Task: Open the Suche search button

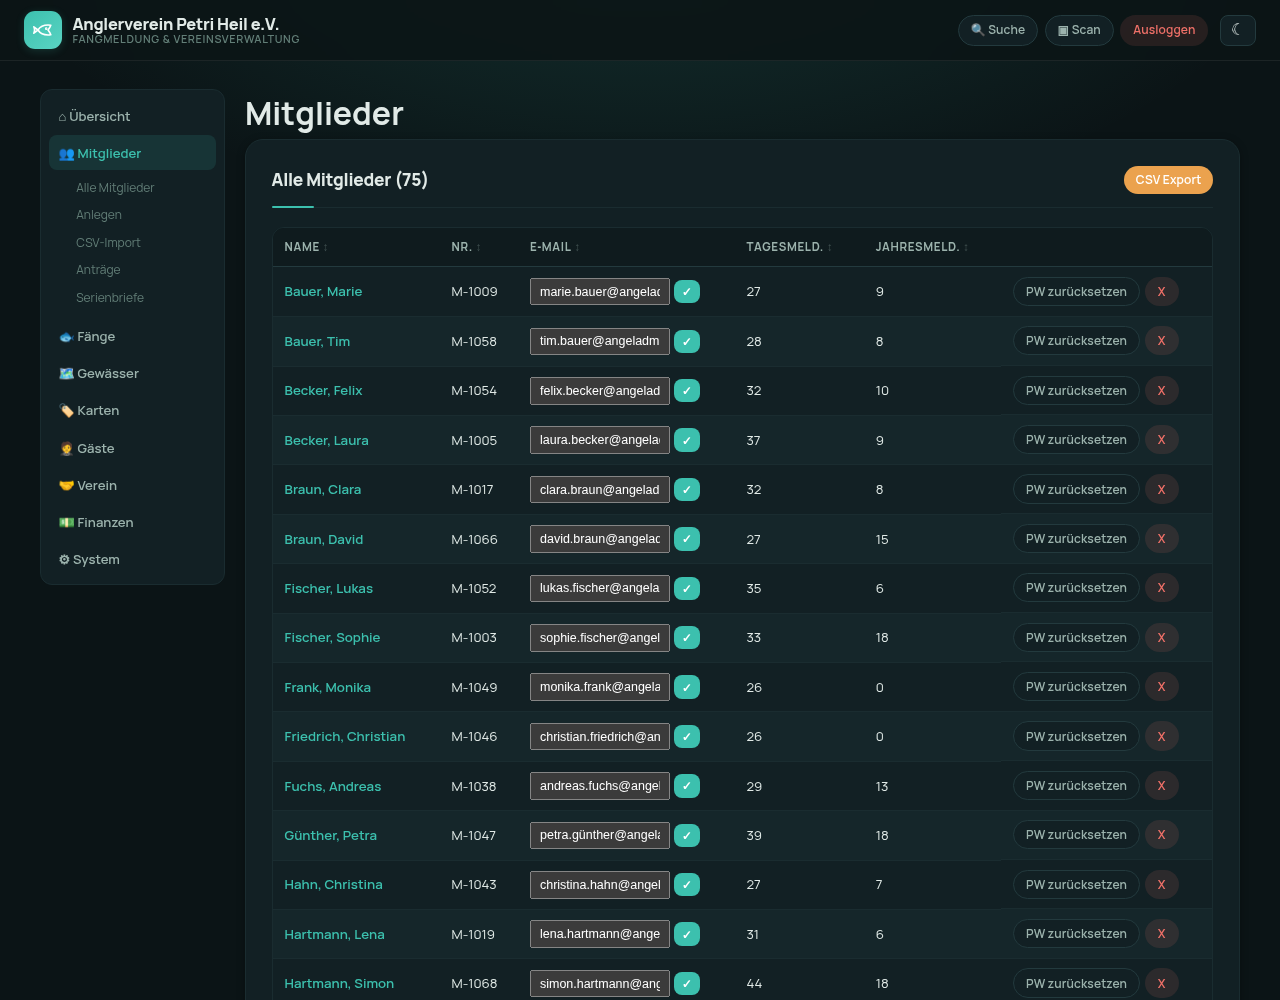Action: coord(998,30)
